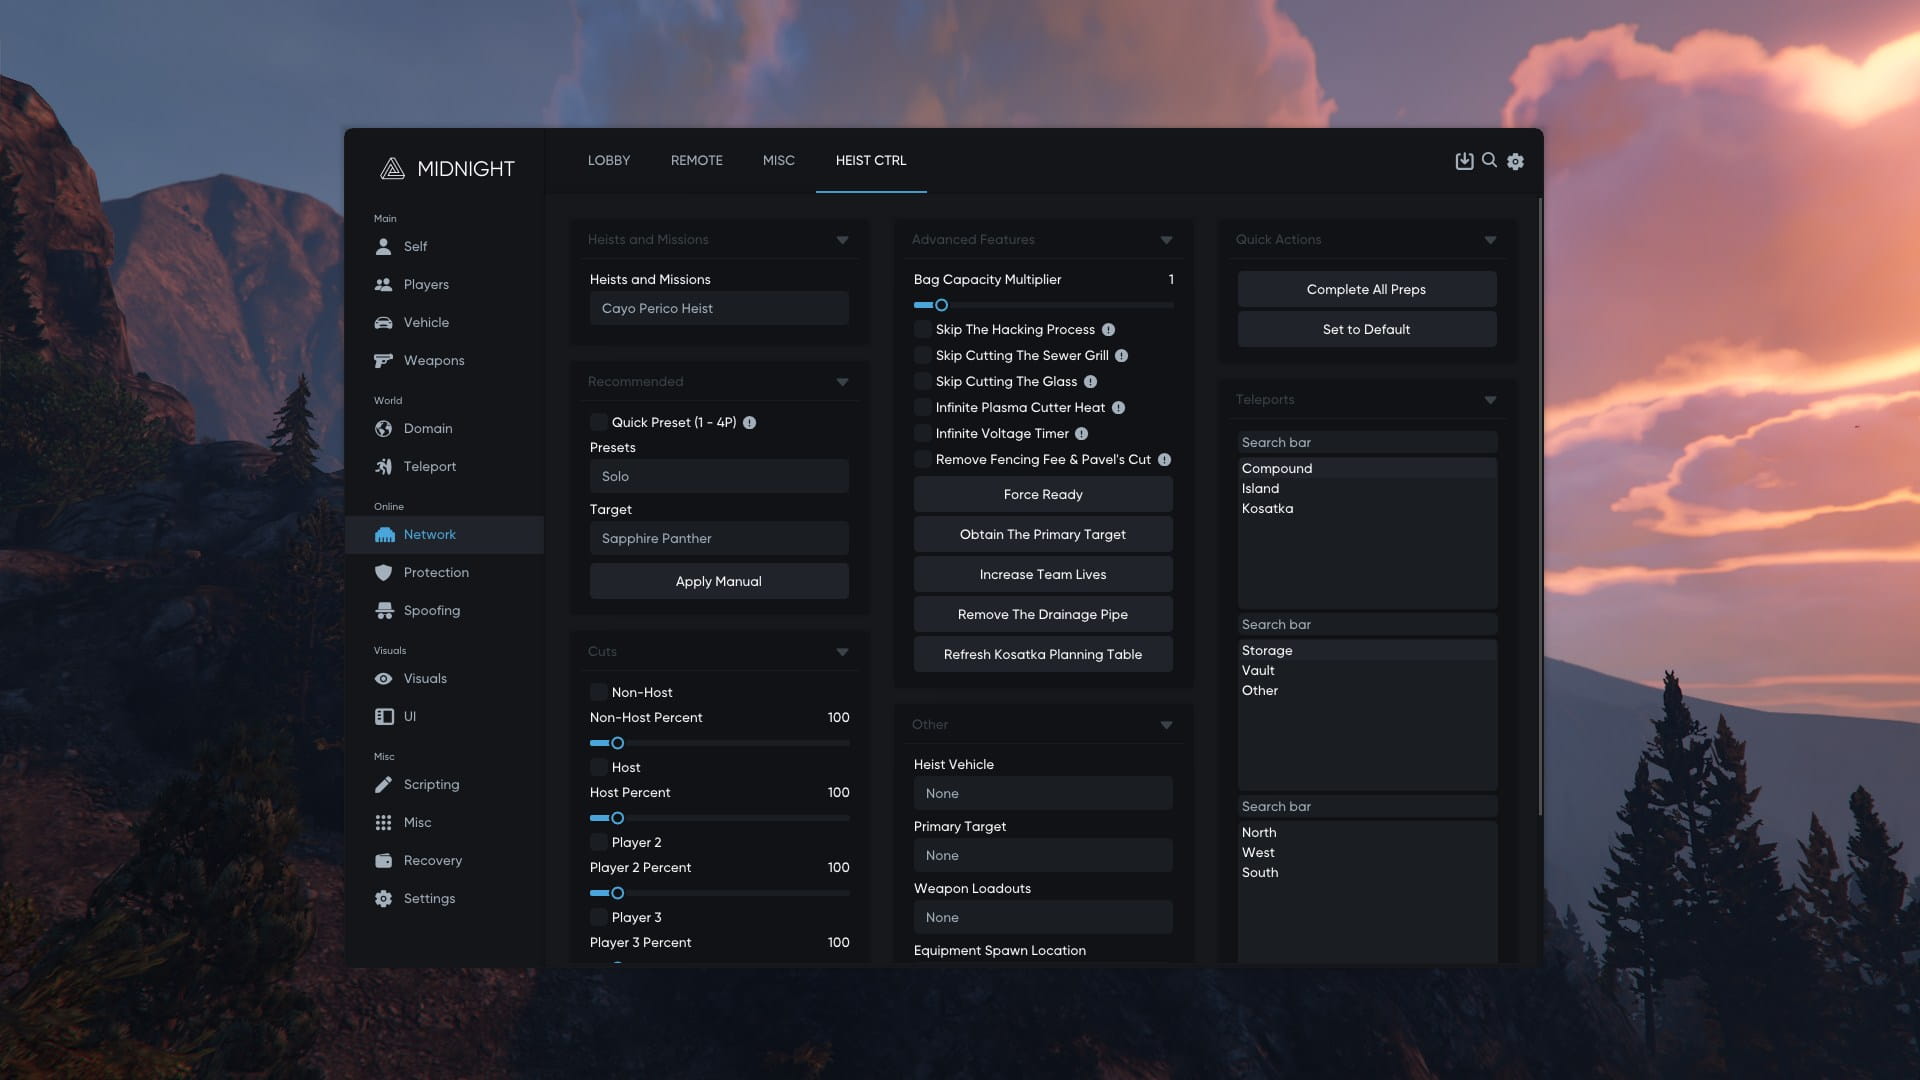Open the search magnifier icon
The width and height of the screenshot is (1920, 1080).
(x=1489, y=160)
